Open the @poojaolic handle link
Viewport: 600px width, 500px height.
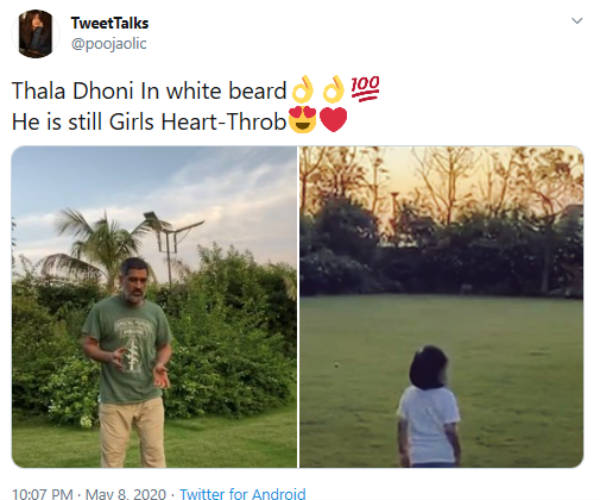click(109, 44)
